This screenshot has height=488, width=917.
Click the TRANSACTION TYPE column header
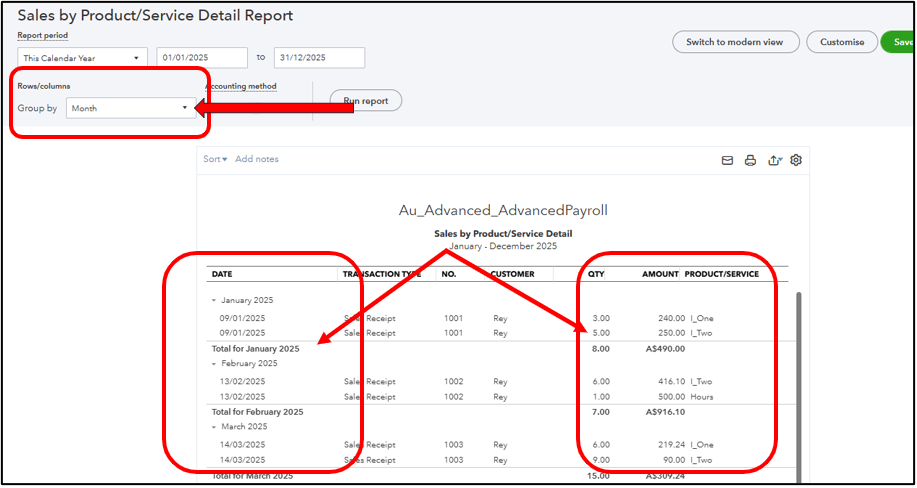pyautogui.click(x=382, y=274)
